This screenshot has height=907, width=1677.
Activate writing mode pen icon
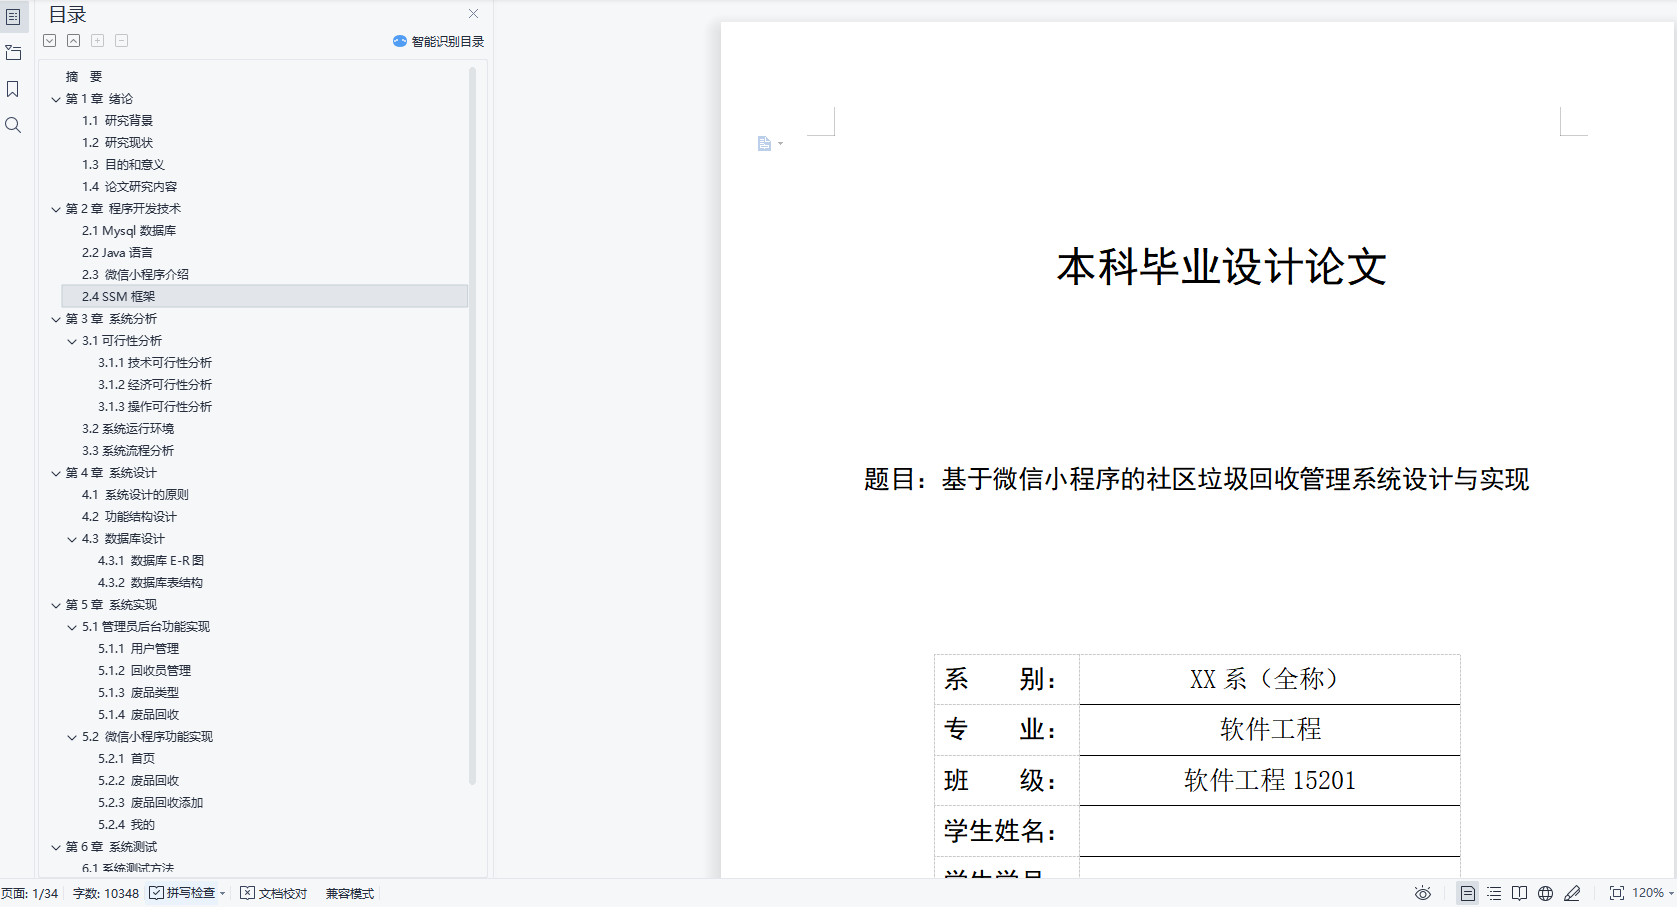(1572, 893)
